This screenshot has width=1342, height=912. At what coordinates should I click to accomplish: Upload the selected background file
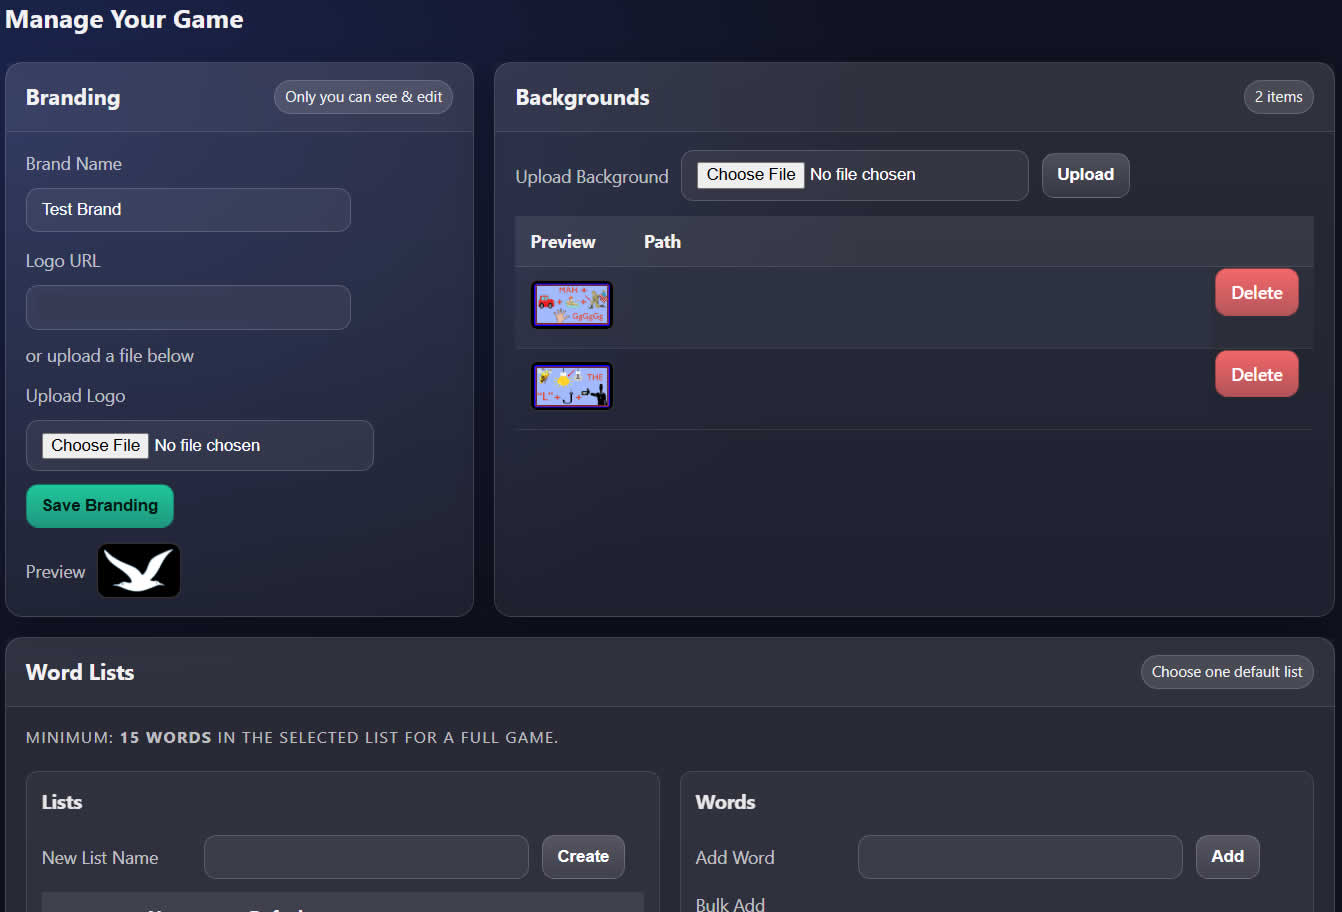[x=1085, y=174]
